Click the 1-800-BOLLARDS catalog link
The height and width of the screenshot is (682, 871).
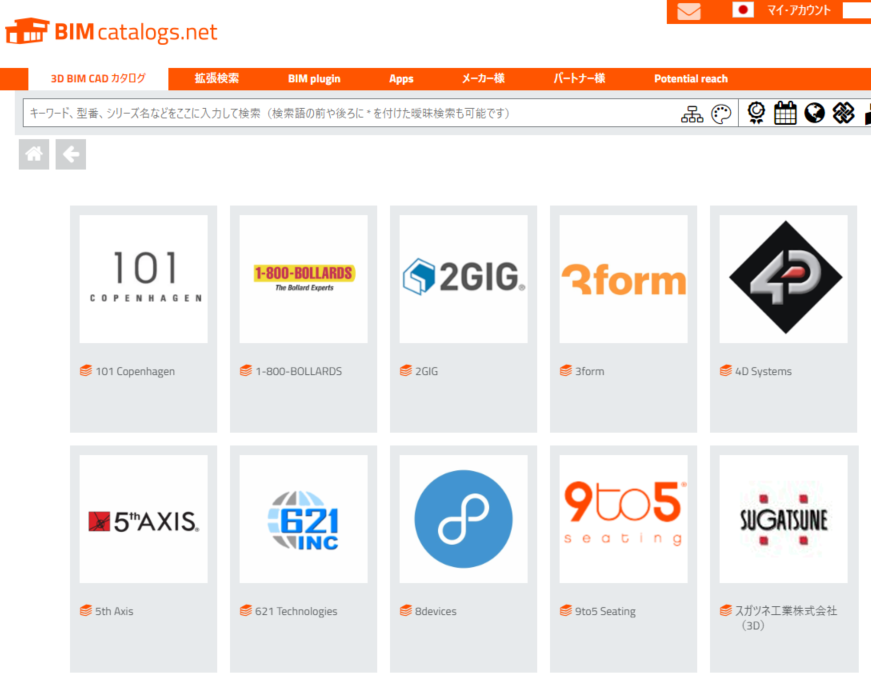298,371
